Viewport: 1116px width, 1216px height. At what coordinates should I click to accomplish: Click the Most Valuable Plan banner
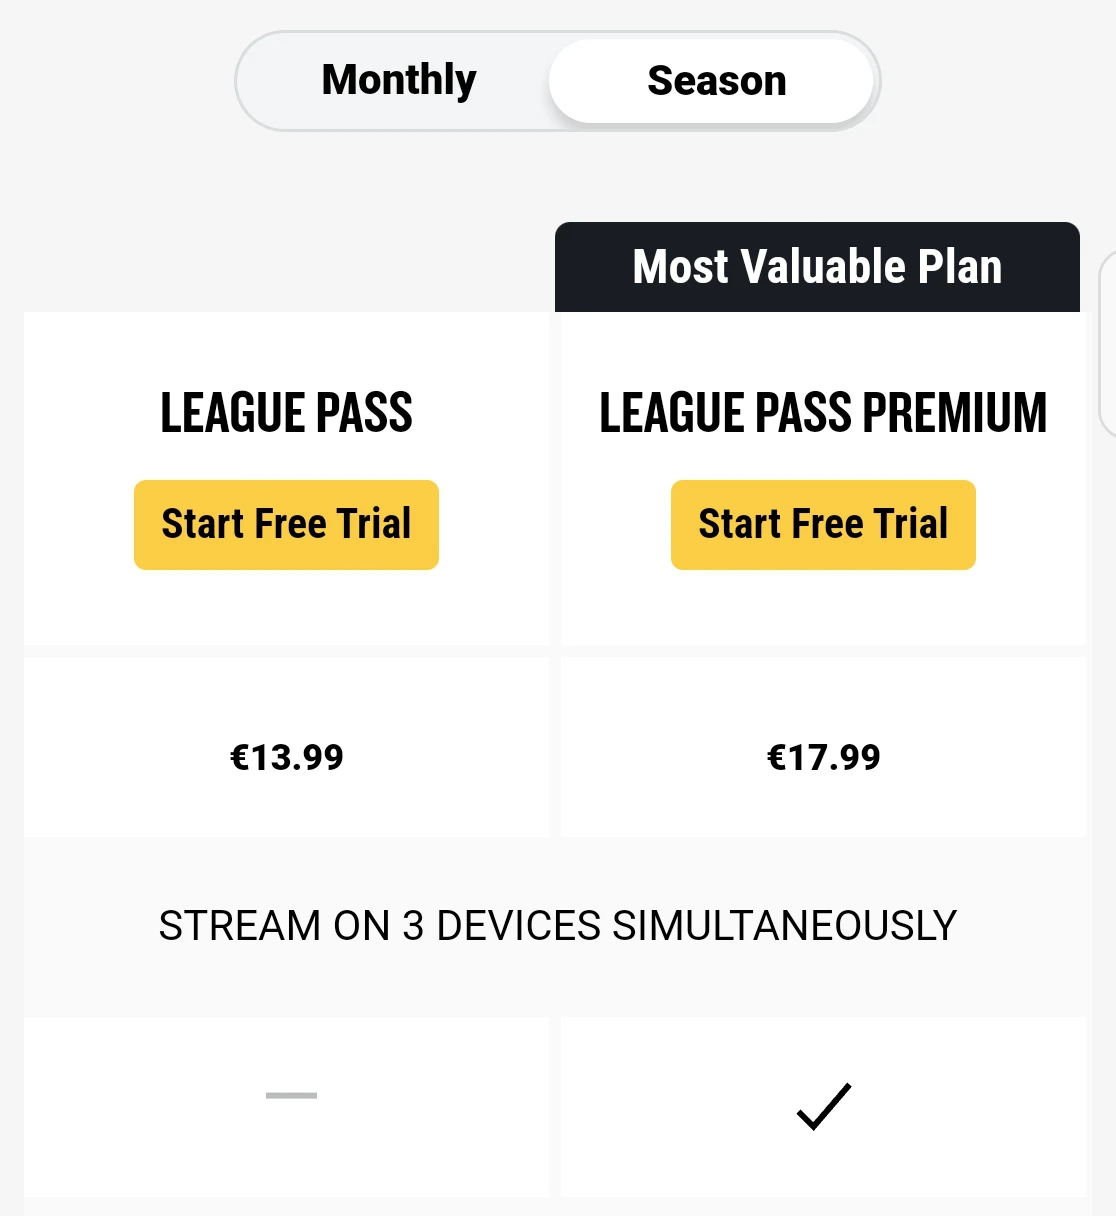[817, 267]
